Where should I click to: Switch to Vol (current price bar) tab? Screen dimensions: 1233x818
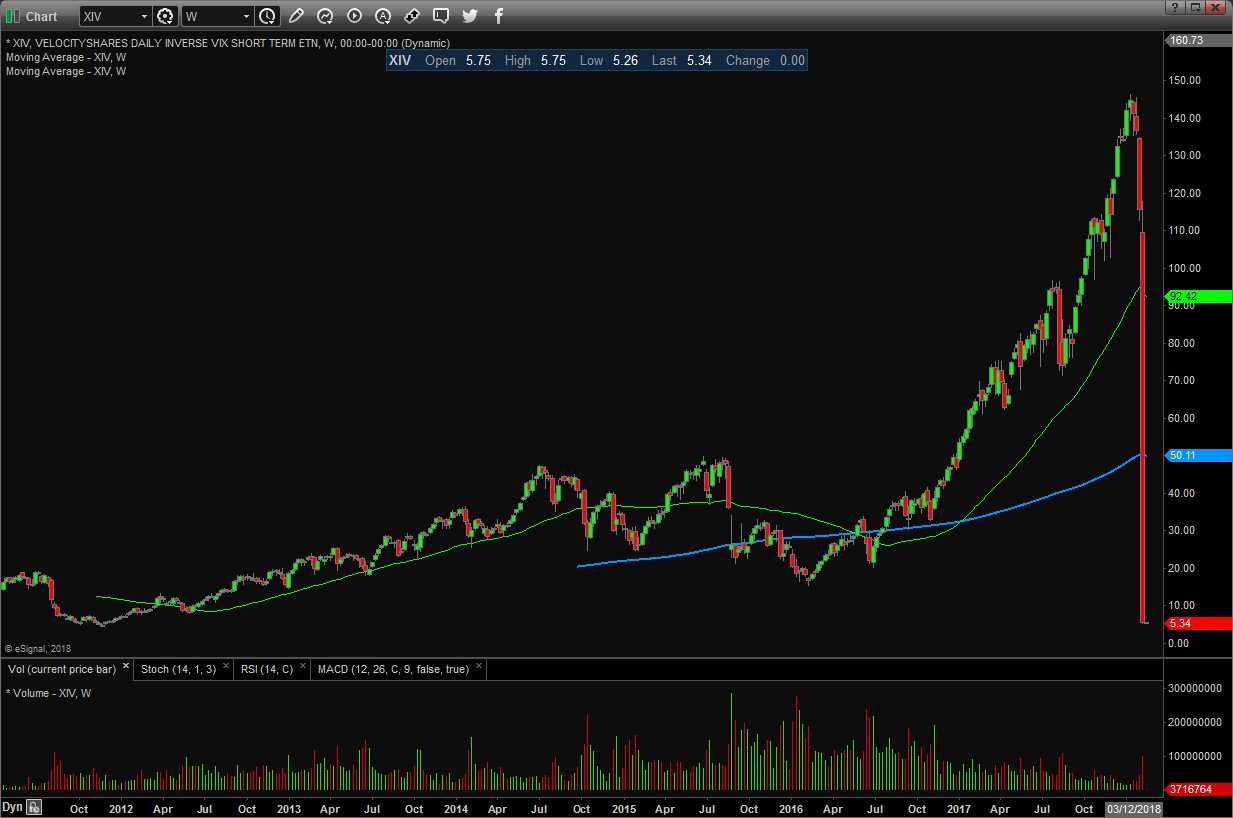(x=62, y=669)
